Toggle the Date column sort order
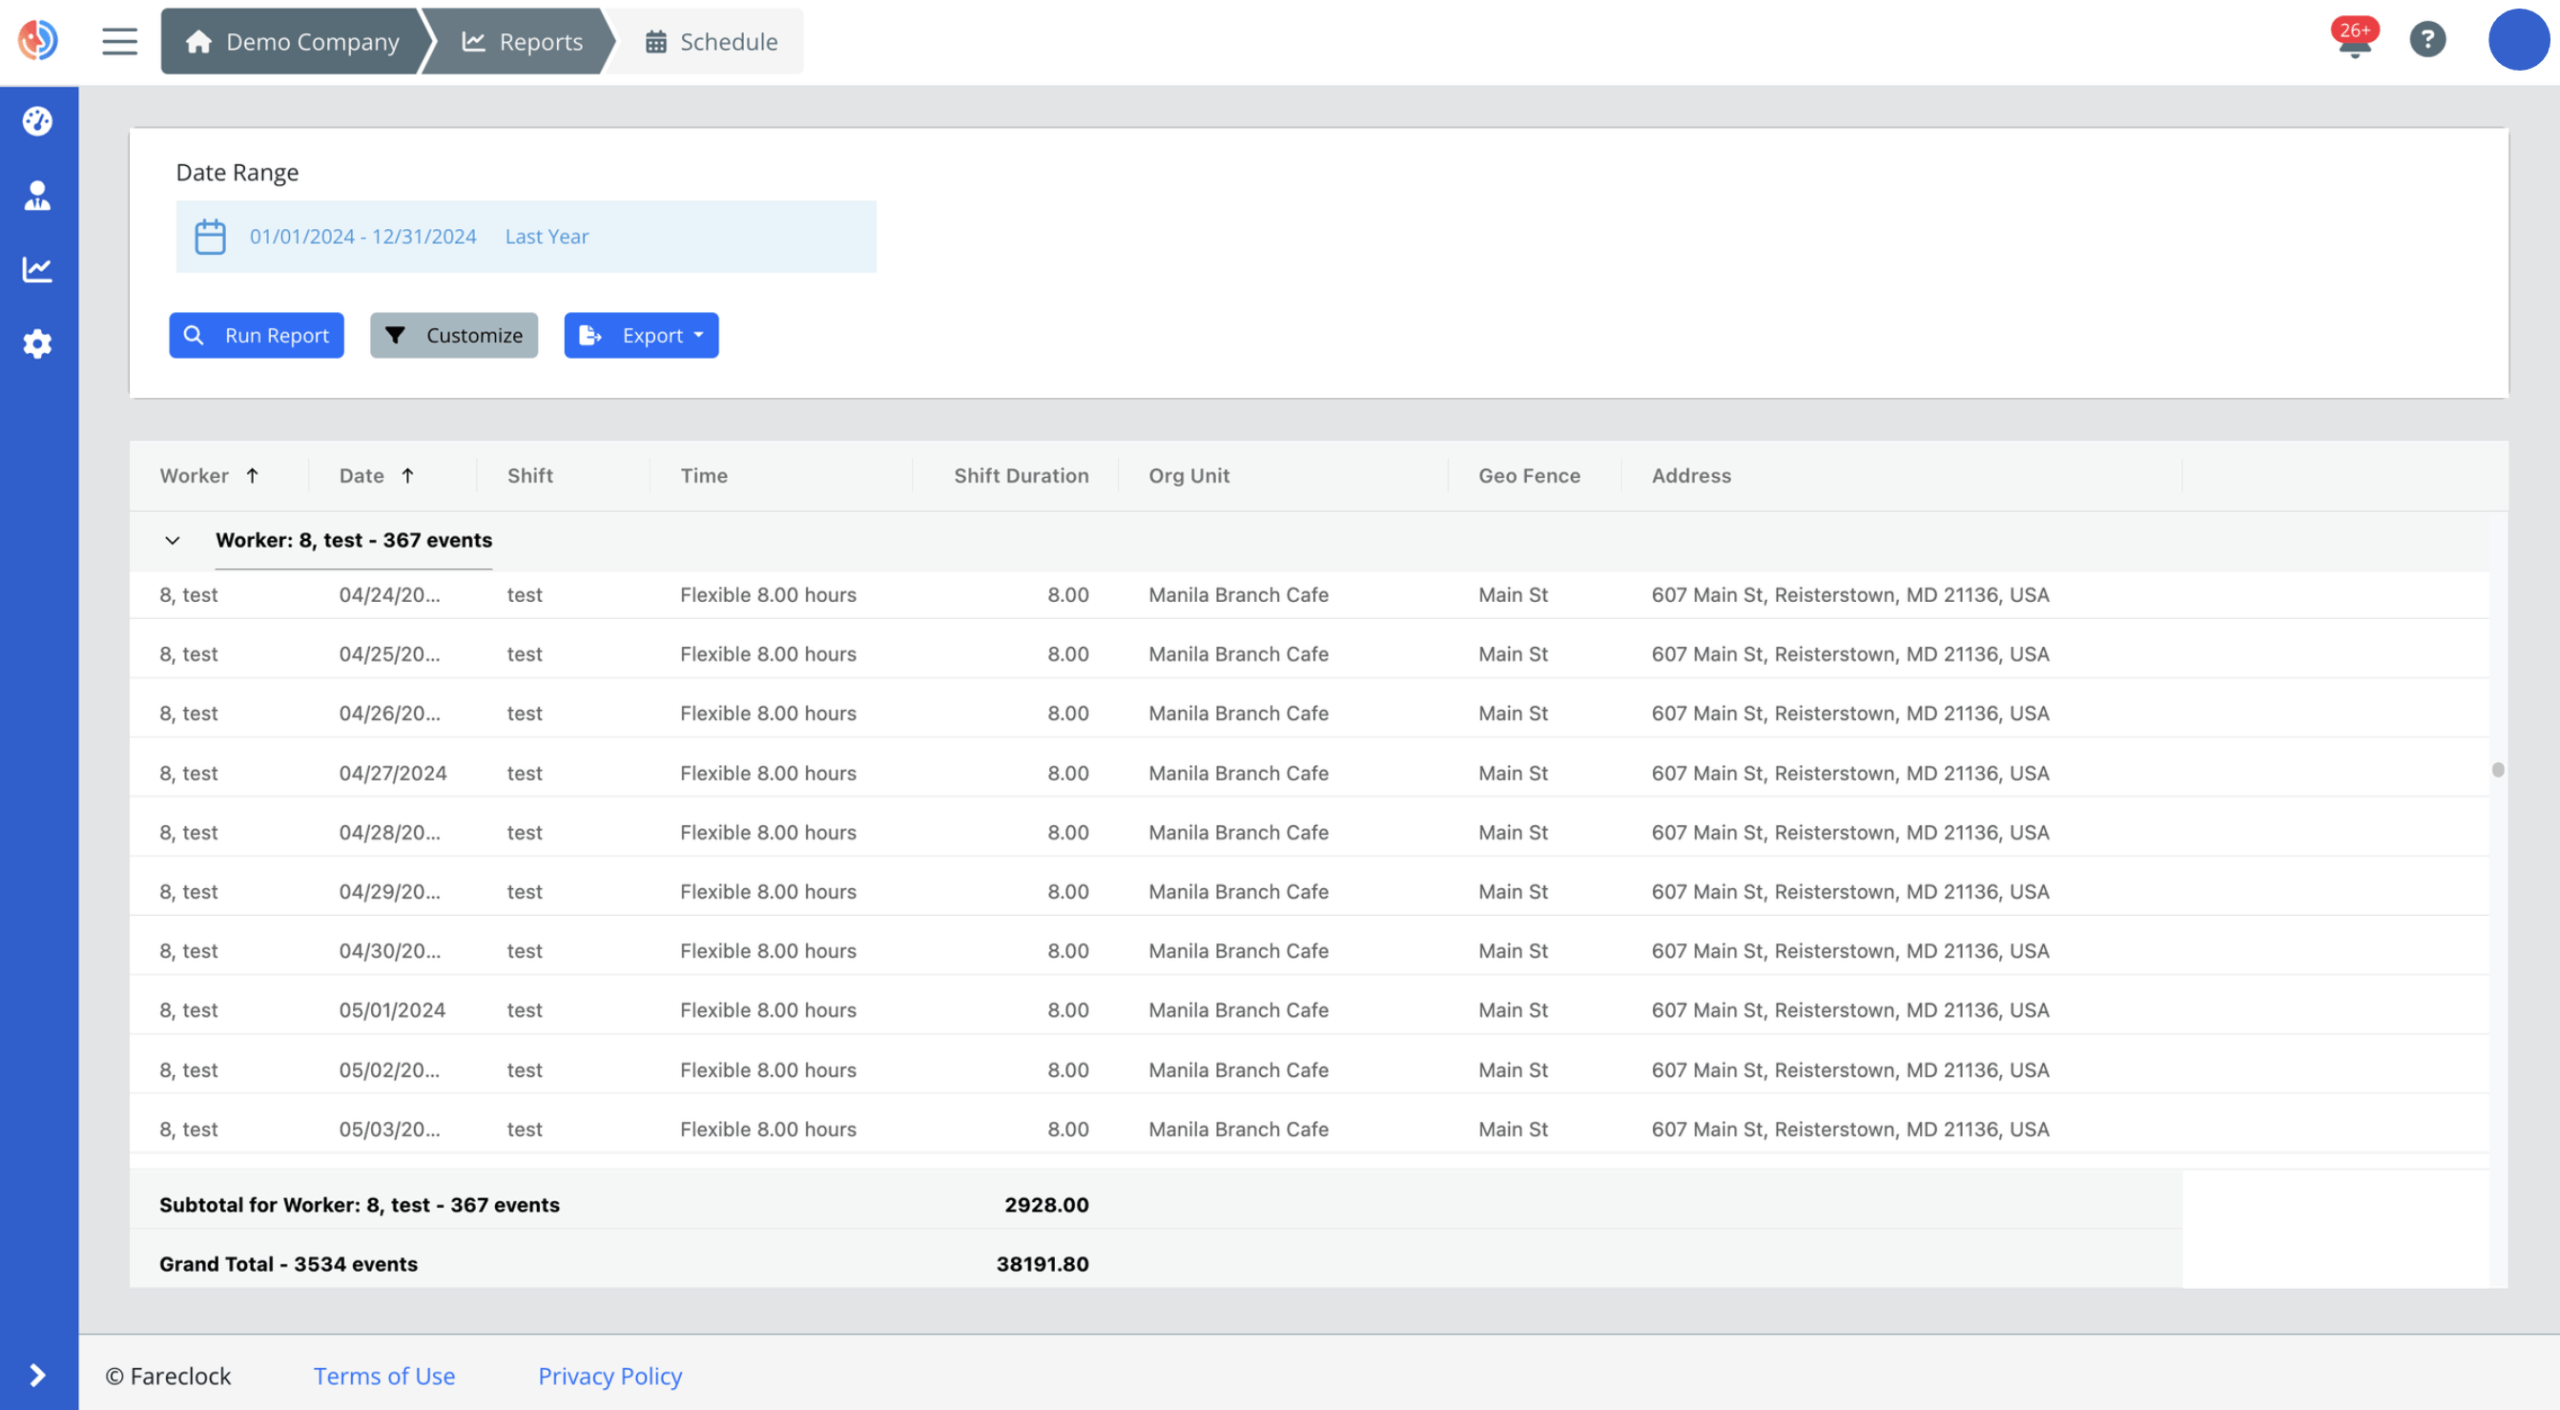Screen dimensions: 2560x1410 tap(407, 475)
